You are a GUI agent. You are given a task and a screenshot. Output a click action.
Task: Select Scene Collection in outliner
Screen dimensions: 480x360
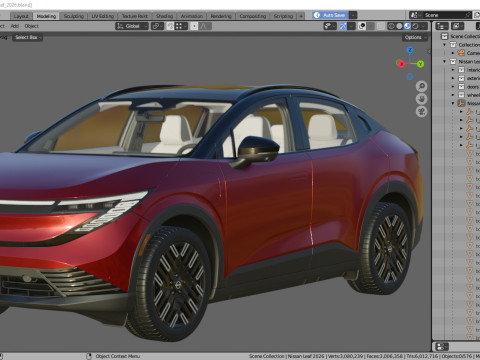[x=464, y=36]
